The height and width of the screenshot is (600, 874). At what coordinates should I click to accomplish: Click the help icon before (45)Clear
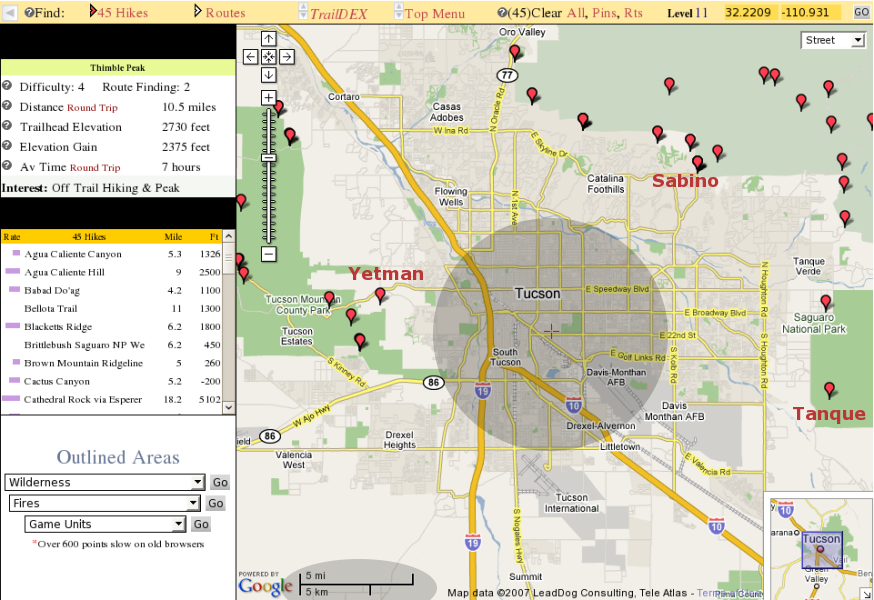tap(502, 12)
